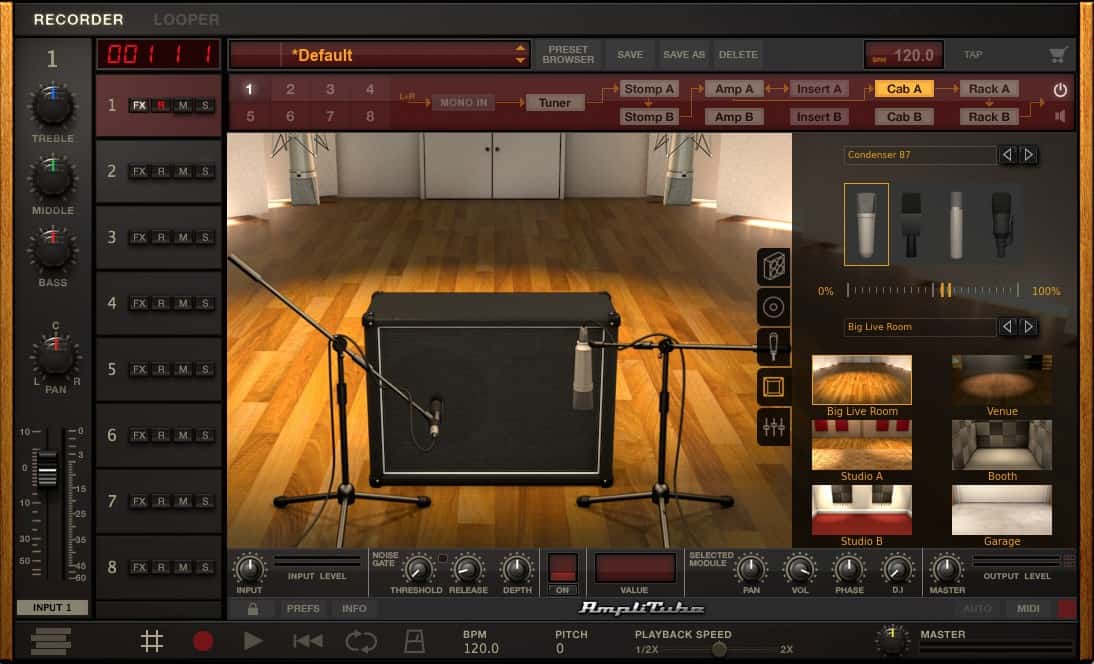
Task: Go to previous room type arrow
Action: tap(1007, 327)
